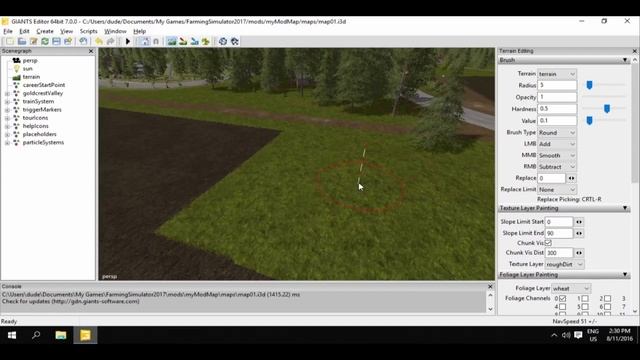Open the Scripts menu
This screenshot has width=640, height=360.
point(89,31)
